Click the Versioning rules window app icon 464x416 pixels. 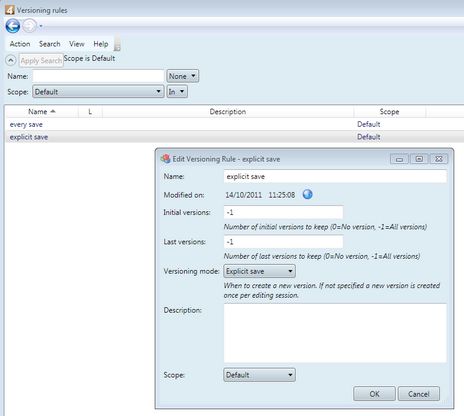[x=10, y=10]
